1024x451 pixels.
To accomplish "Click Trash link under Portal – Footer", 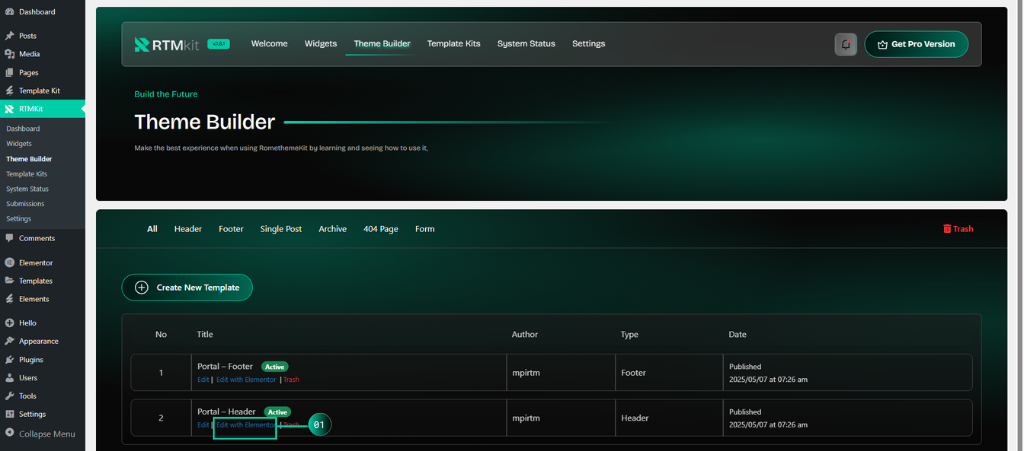I will pos(291,379).
